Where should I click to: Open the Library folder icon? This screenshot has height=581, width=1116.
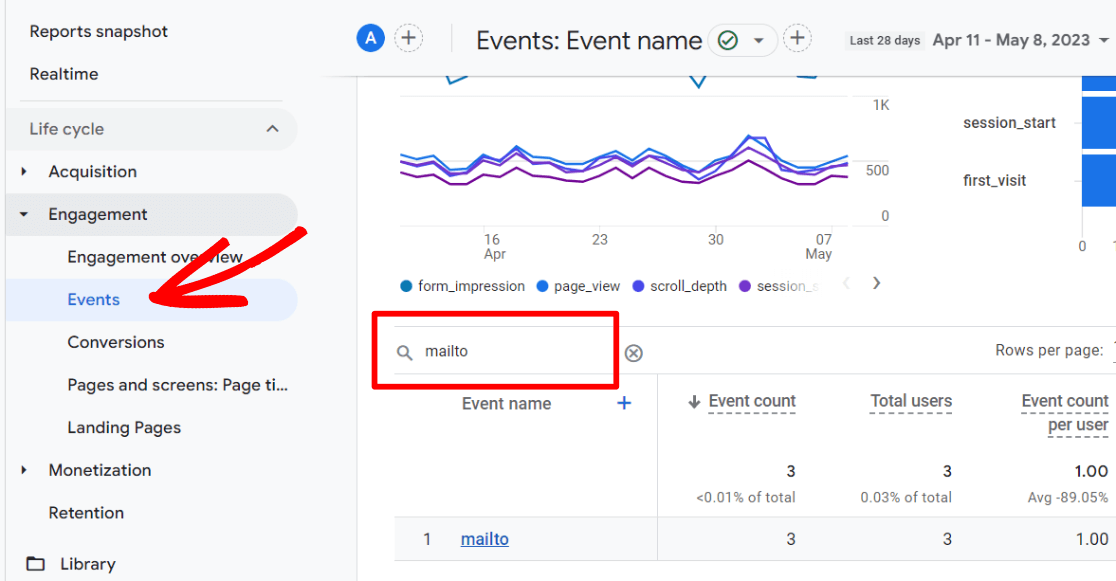coord(36,564)
